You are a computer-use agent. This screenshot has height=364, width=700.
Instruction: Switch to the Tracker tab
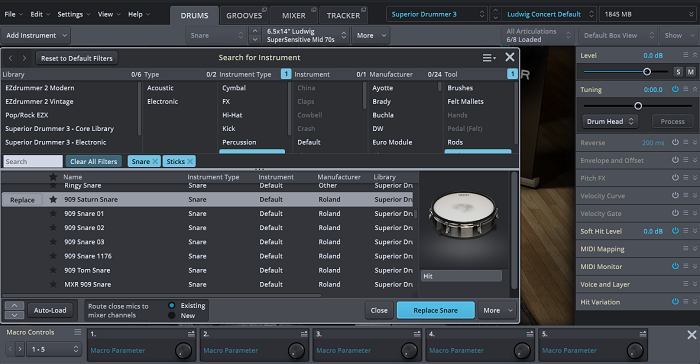click(x=343, y=16)
